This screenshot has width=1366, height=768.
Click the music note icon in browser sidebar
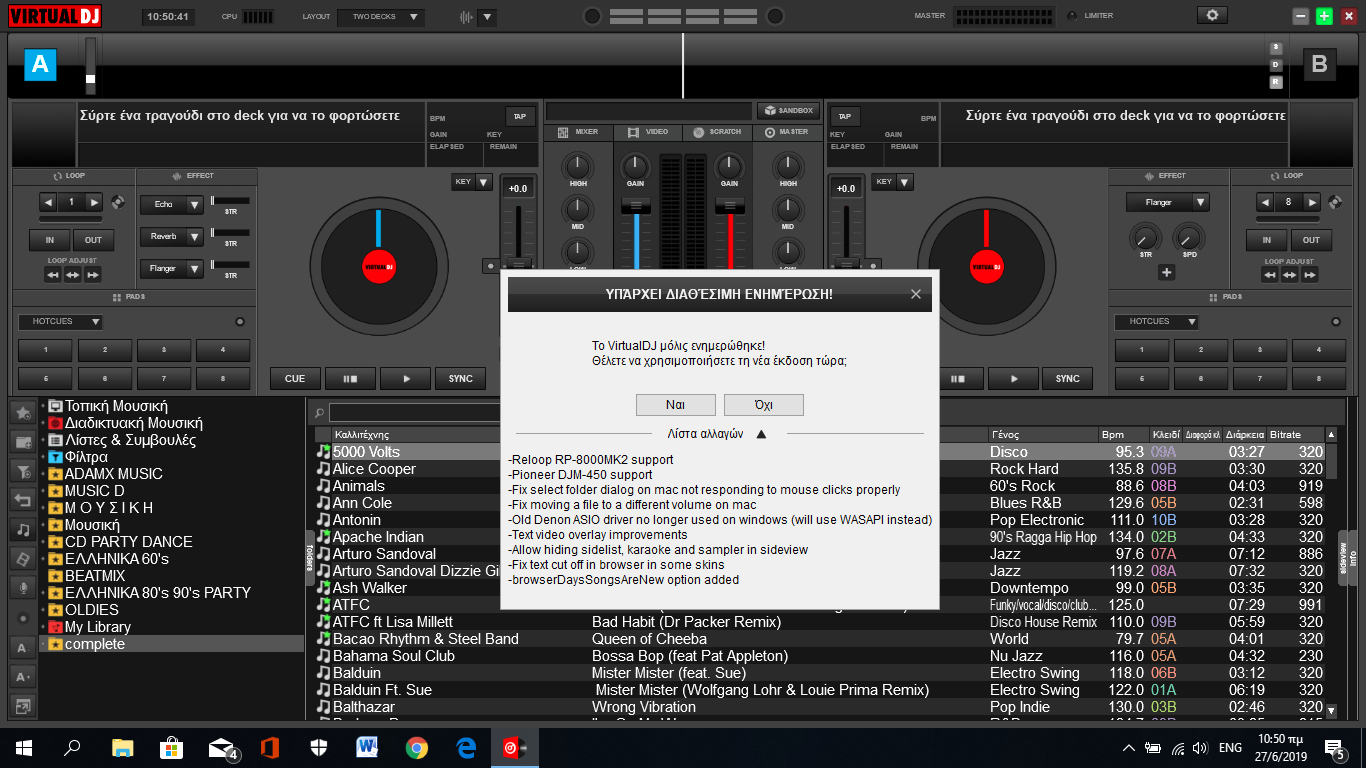23,528
